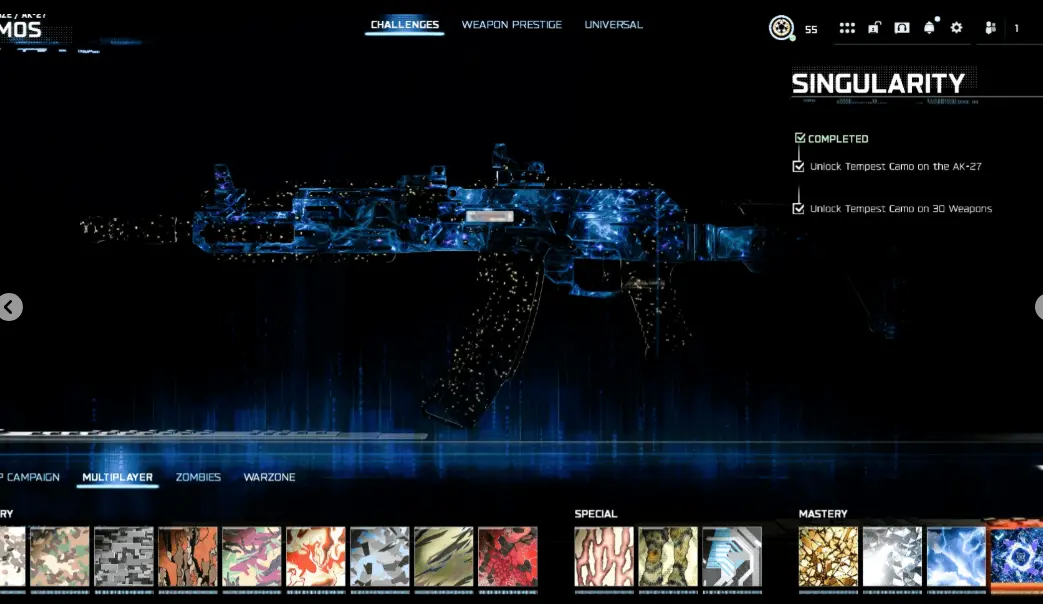Click the round token icon beside 55

(782, 28)
